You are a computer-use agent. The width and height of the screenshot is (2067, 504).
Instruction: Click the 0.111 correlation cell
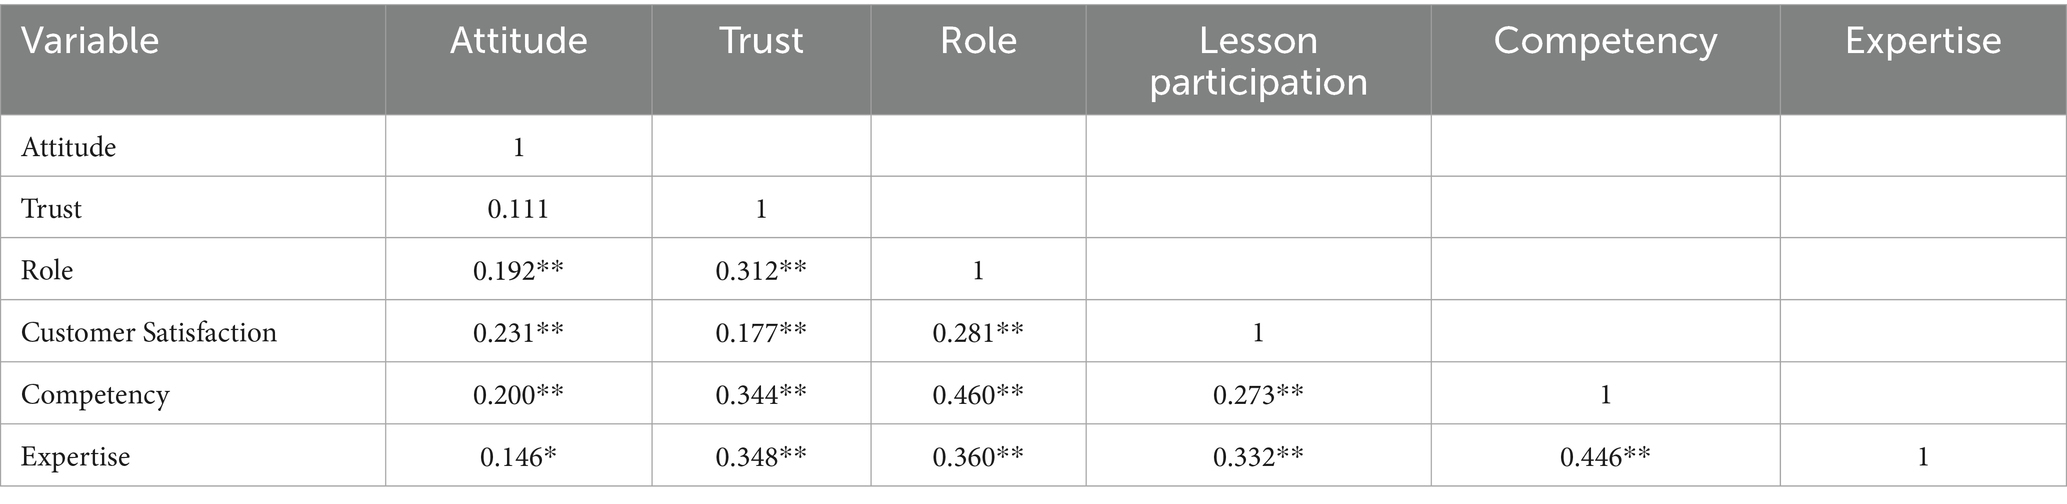518,209
